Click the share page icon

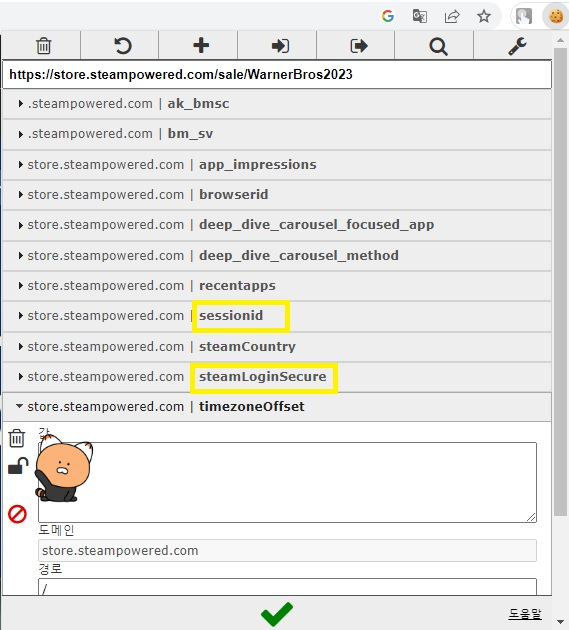pyautogui.click(x=452, y=16)
